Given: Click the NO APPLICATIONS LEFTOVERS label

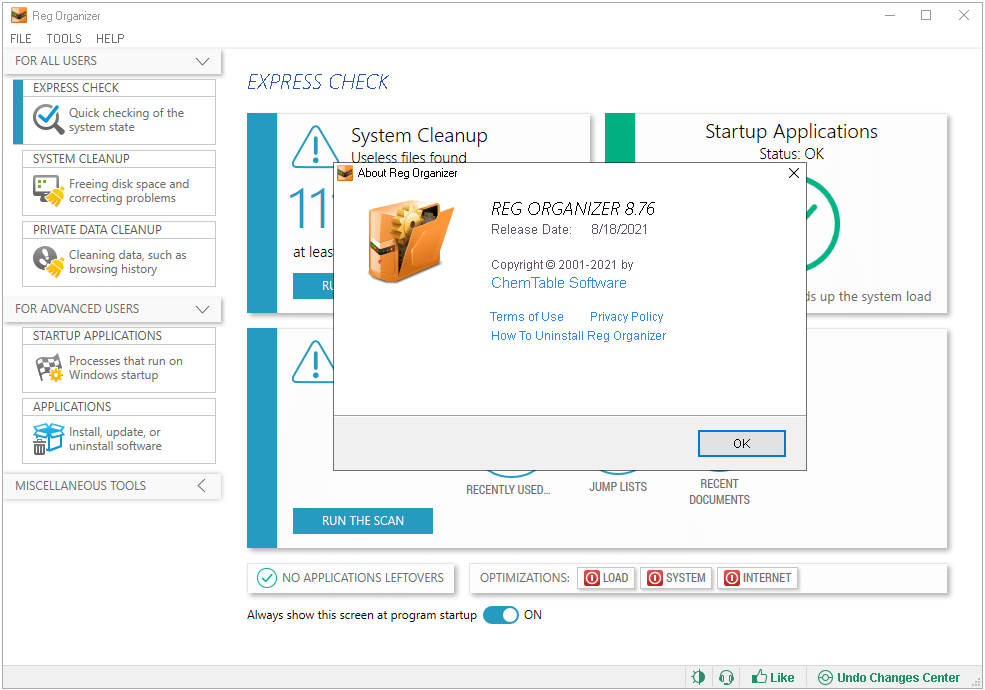Looking at the screenshot, I should coord(362,578).
